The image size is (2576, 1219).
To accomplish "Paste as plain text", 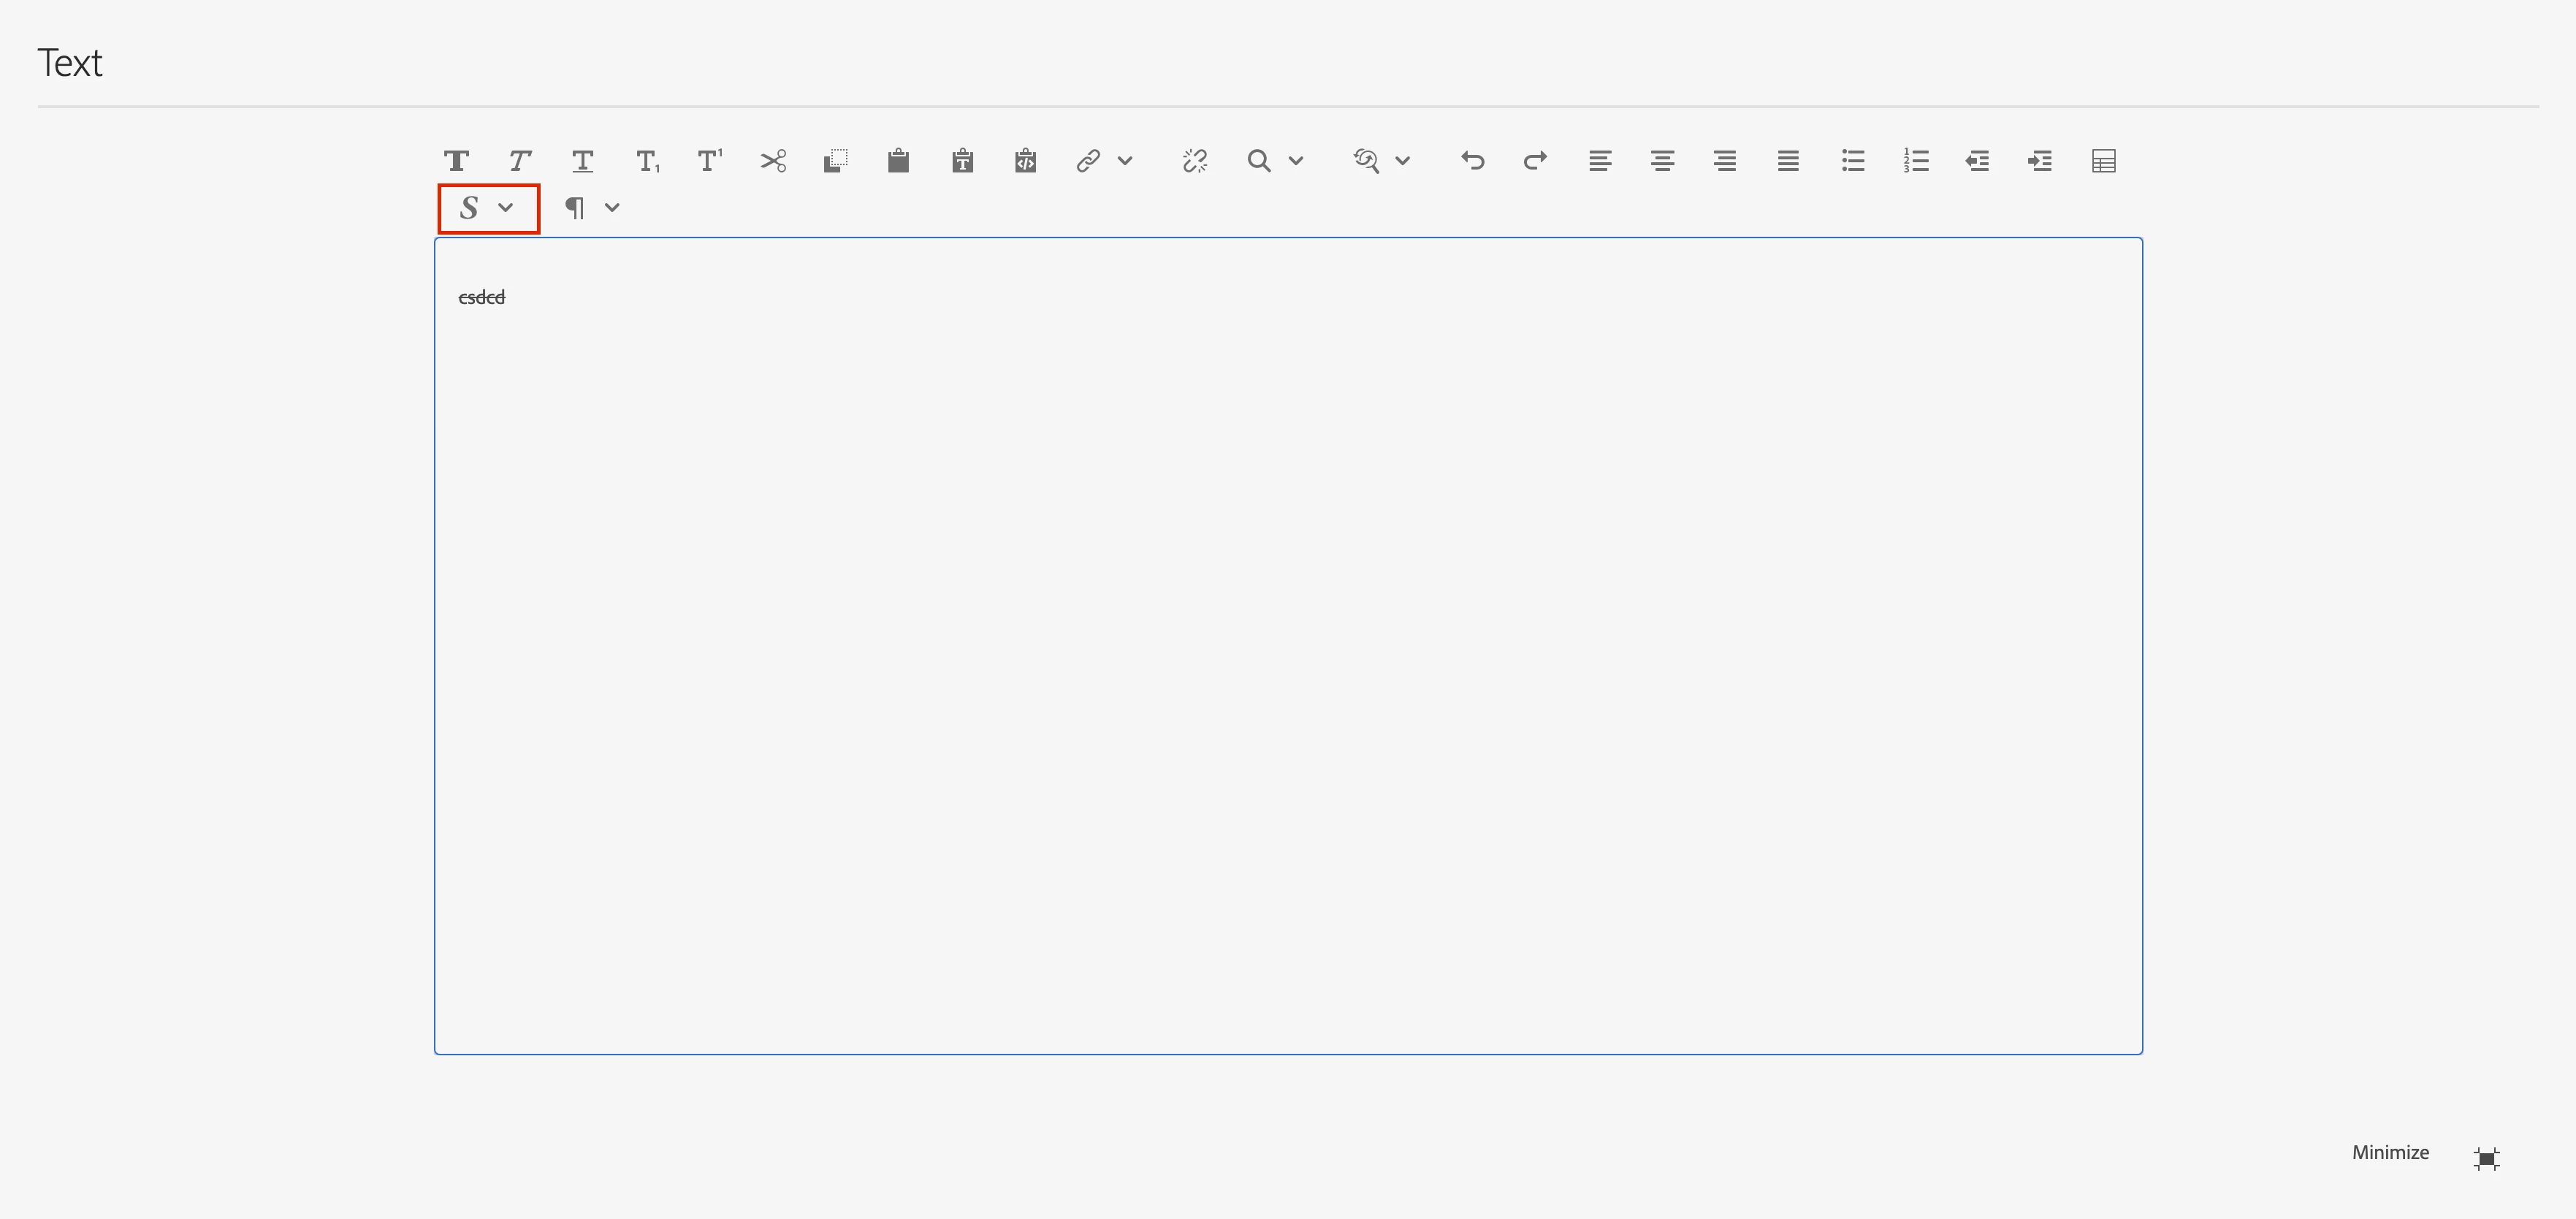I will [962, 161].
